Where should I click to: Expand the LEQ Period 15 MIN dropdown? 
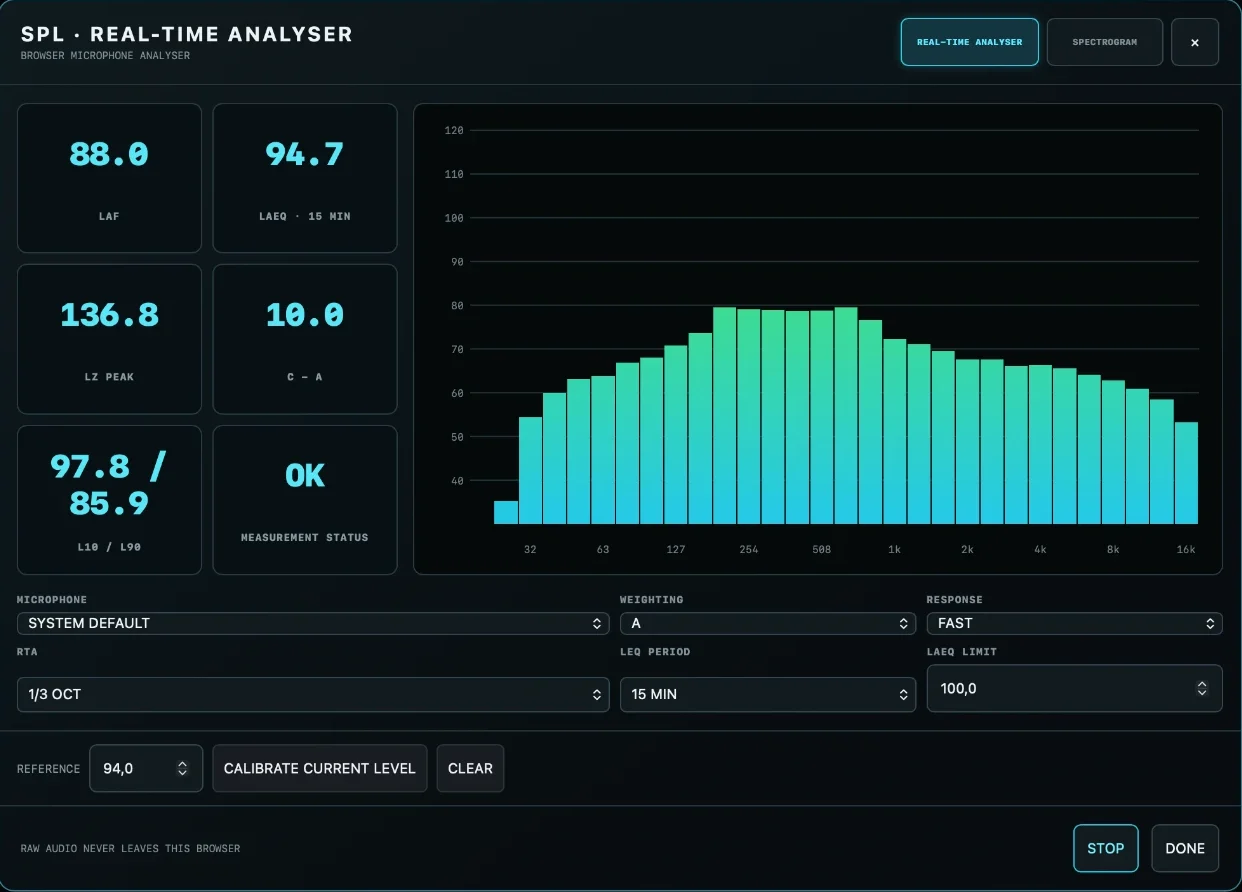click(768, 694)
